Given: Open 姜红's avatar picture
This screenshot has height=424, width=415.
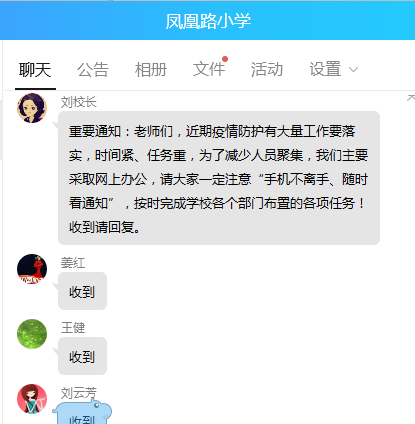Looking at the screenshot, I should pyautogui.click(x=32, y=269).
